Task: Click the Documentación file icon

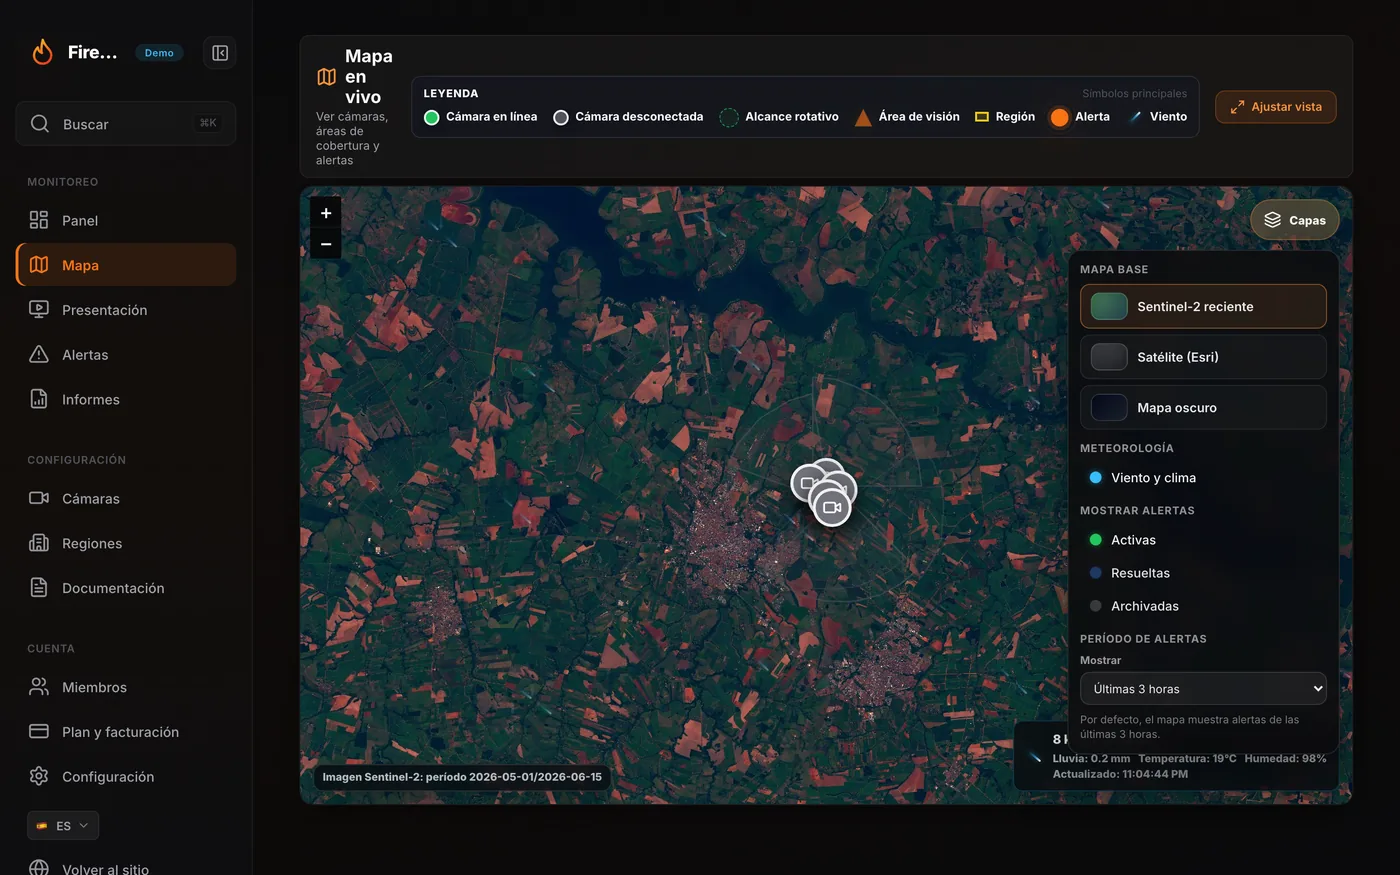Action: [x=39, y=588]
